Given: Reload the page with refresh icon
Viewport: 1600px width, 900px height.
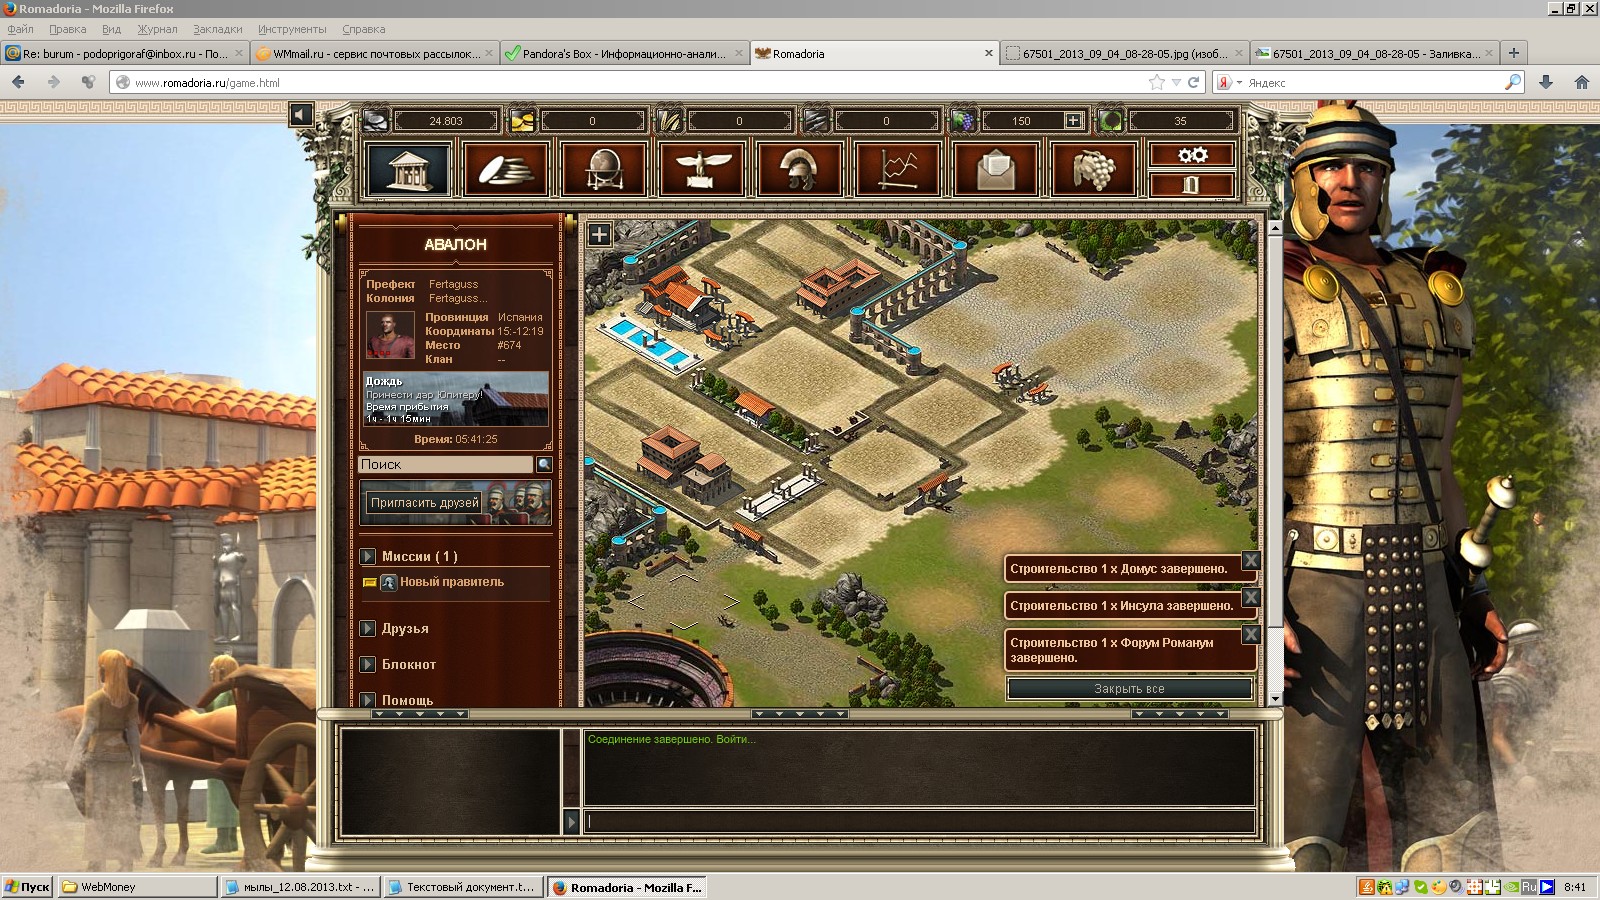Looking at the screenshot, I should point(1193,82).
